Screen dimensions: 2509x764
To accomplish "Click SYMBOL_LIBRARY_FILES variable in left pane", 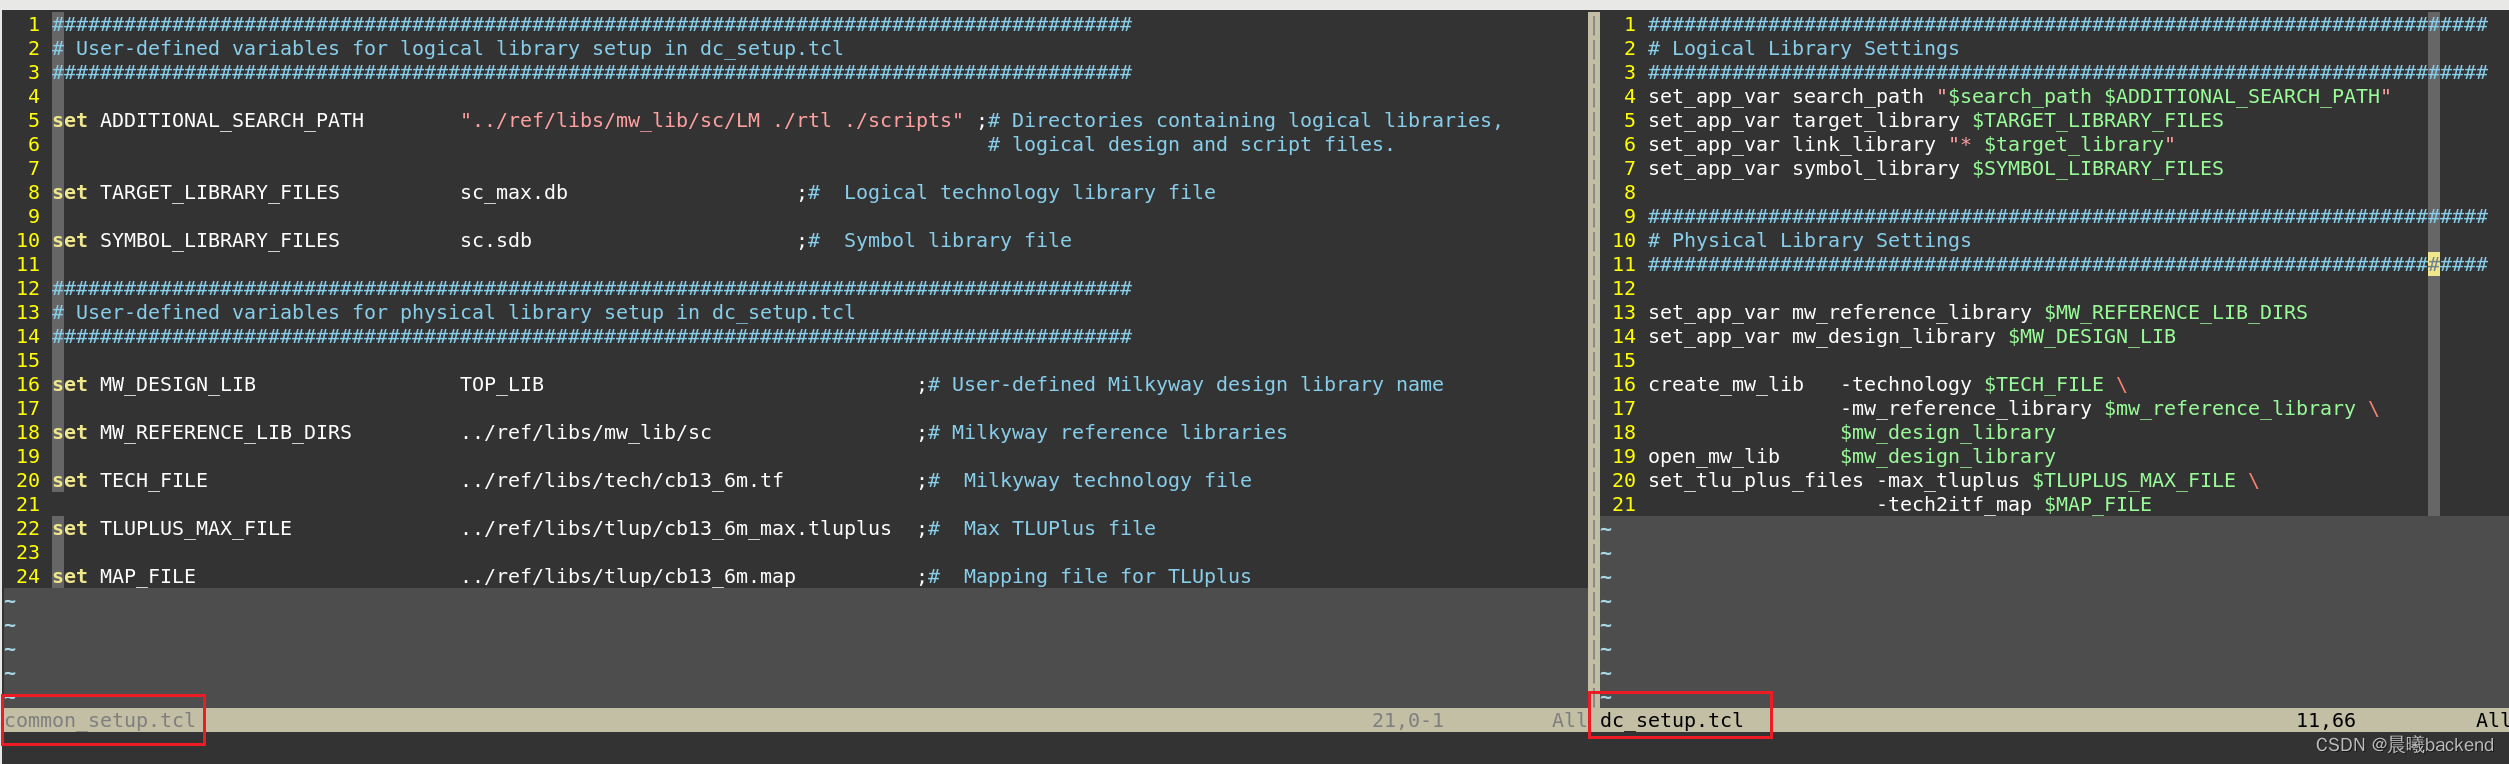I will tap(220, 240).
